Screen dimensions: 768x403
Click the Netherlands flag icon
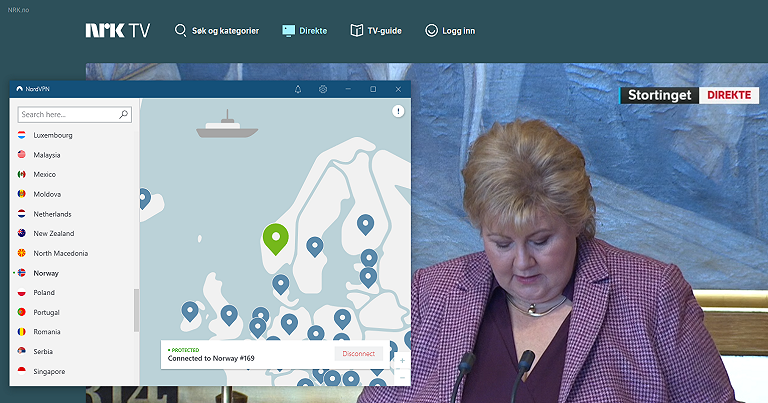[22, 213]
